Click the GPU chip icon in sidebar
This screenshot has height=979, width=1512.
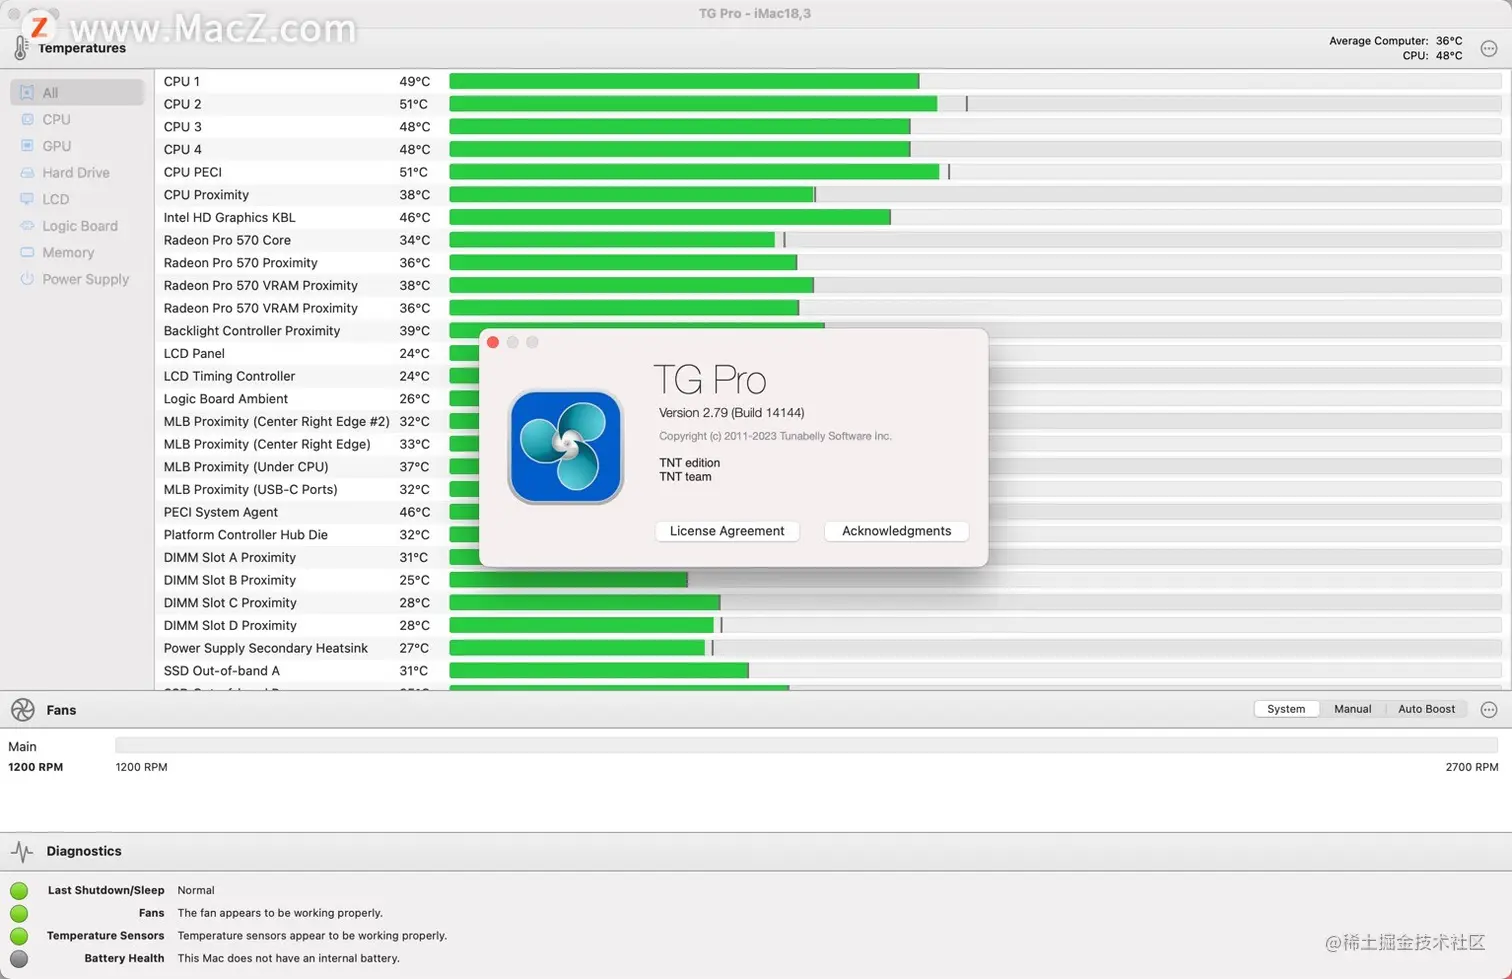point(27,146)
